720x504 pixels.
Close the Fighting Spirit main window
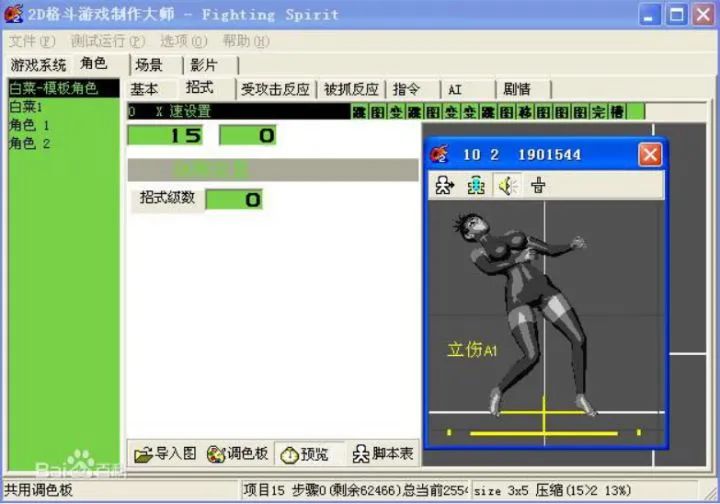[x=703, y=15]
